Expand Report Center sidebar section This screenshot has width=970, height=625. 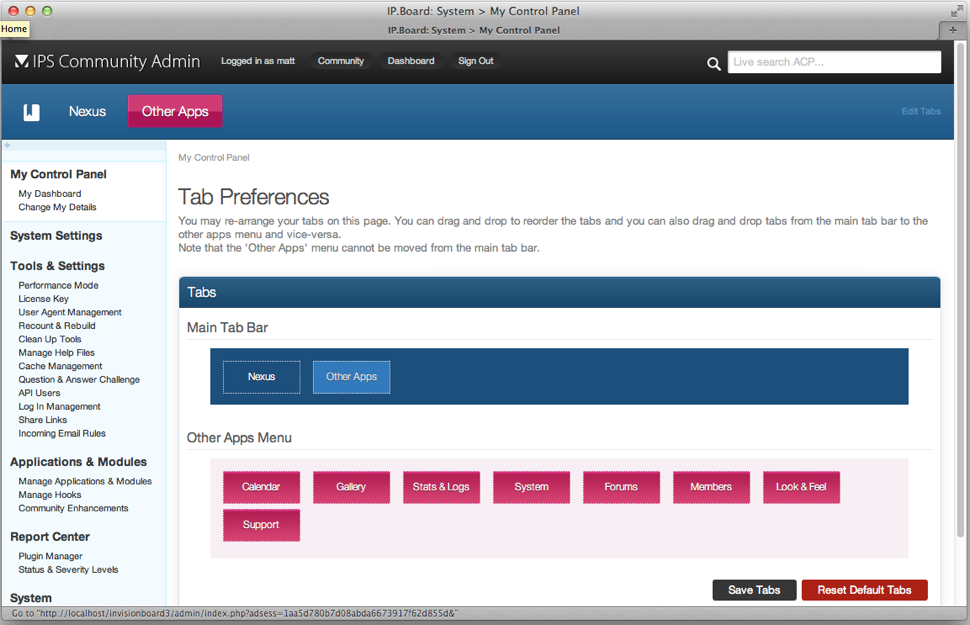50,537
